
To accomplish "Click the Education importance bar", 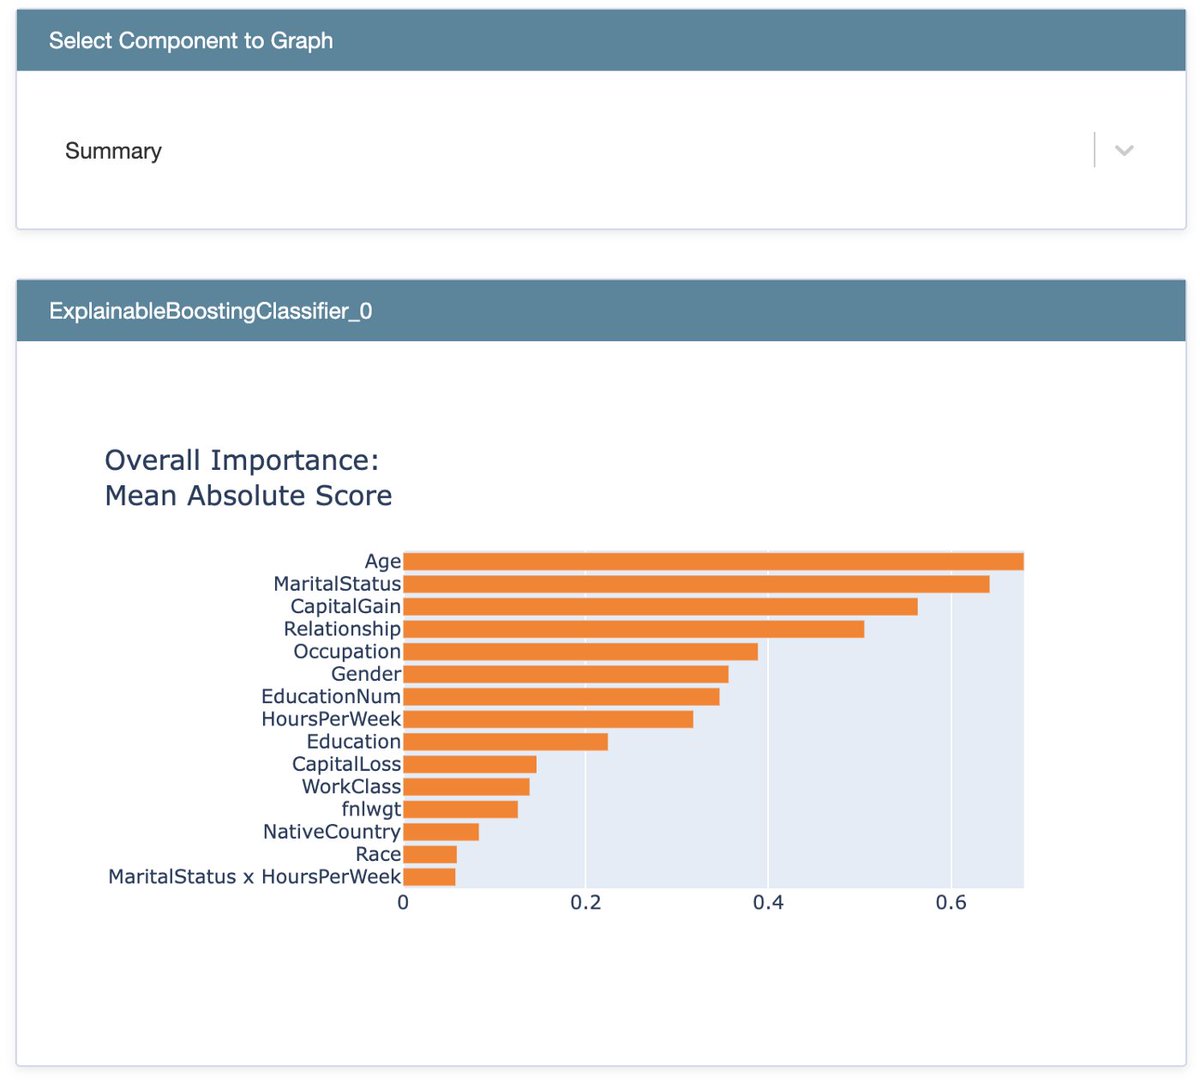I will 505,741.
